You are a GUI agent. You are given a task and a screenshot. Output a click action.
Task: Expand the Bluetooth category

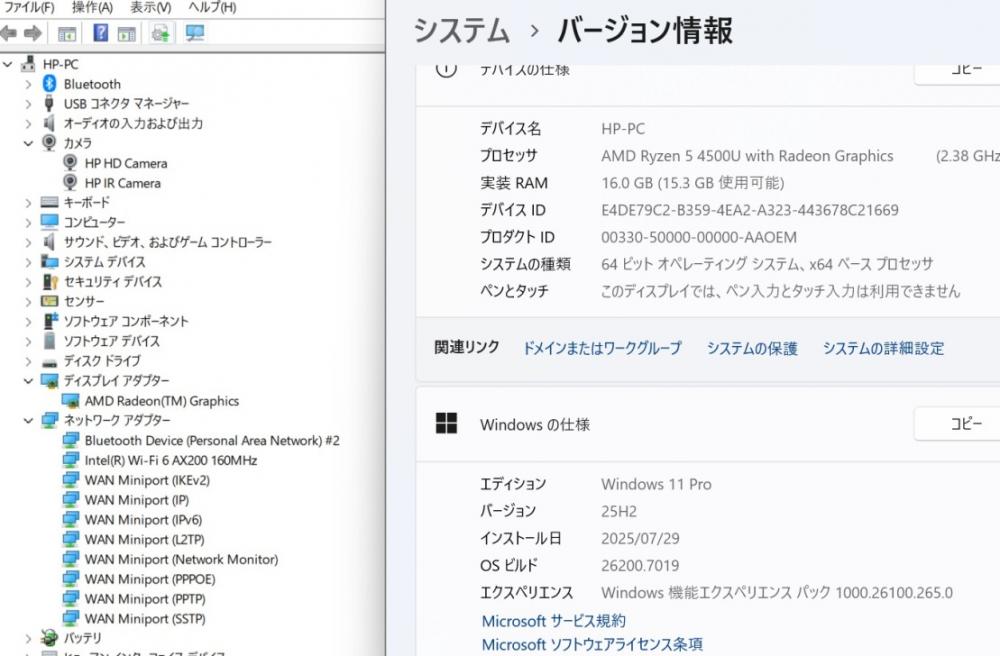click(x=28, y=84)
